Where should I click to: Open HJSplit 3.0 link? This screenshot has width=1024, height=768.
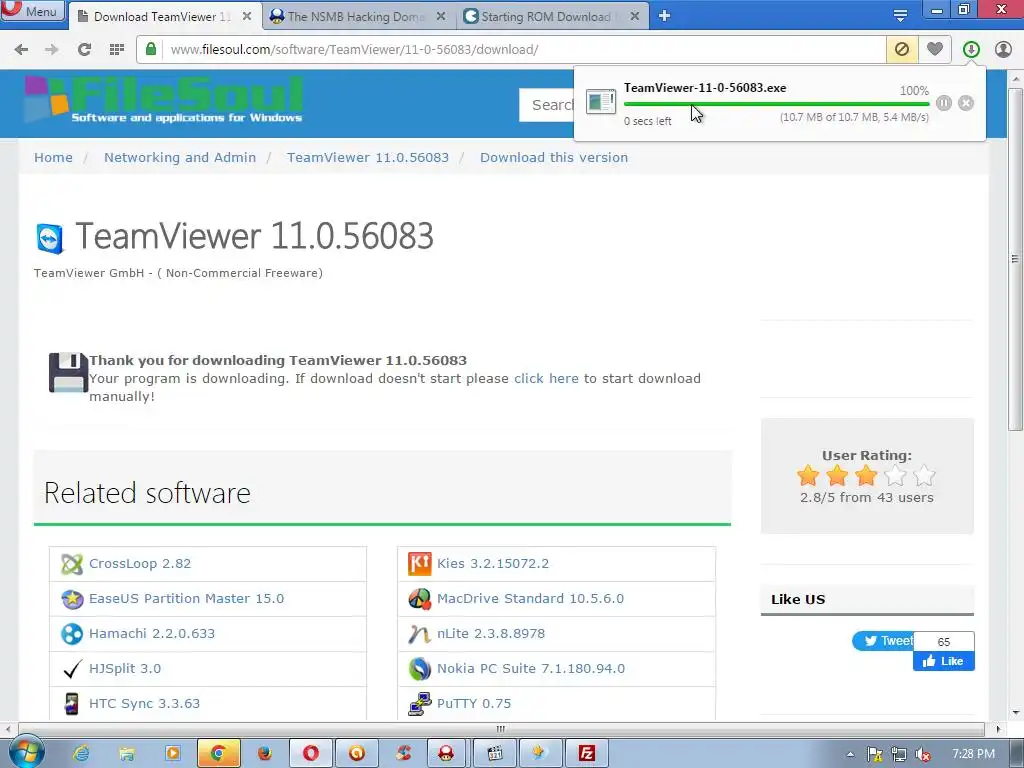point(125,669)
